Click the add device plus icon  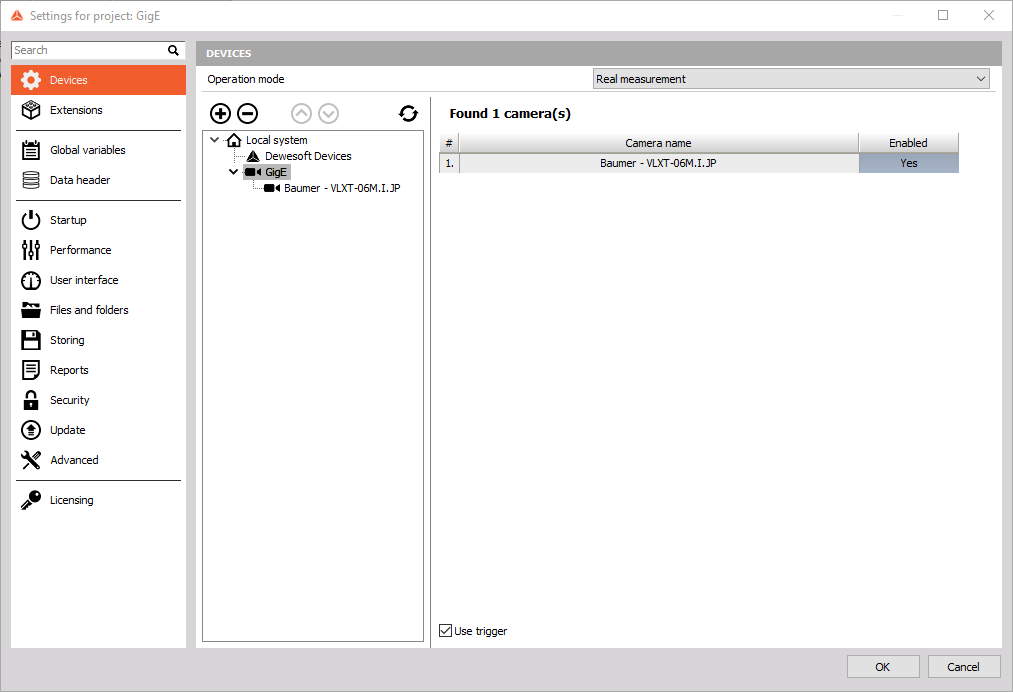(x=220, y=114)
